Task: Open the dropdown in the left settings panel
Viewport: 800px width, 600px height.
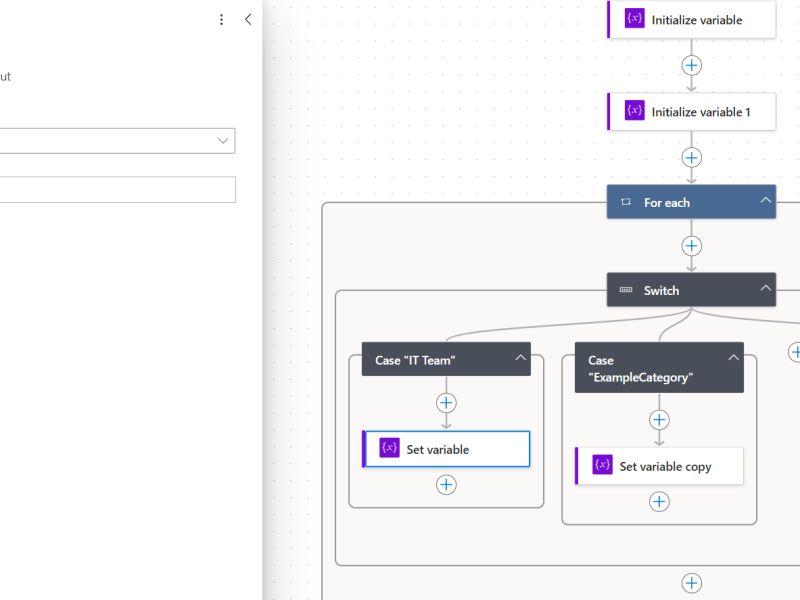Action: [x=222, y=140]
